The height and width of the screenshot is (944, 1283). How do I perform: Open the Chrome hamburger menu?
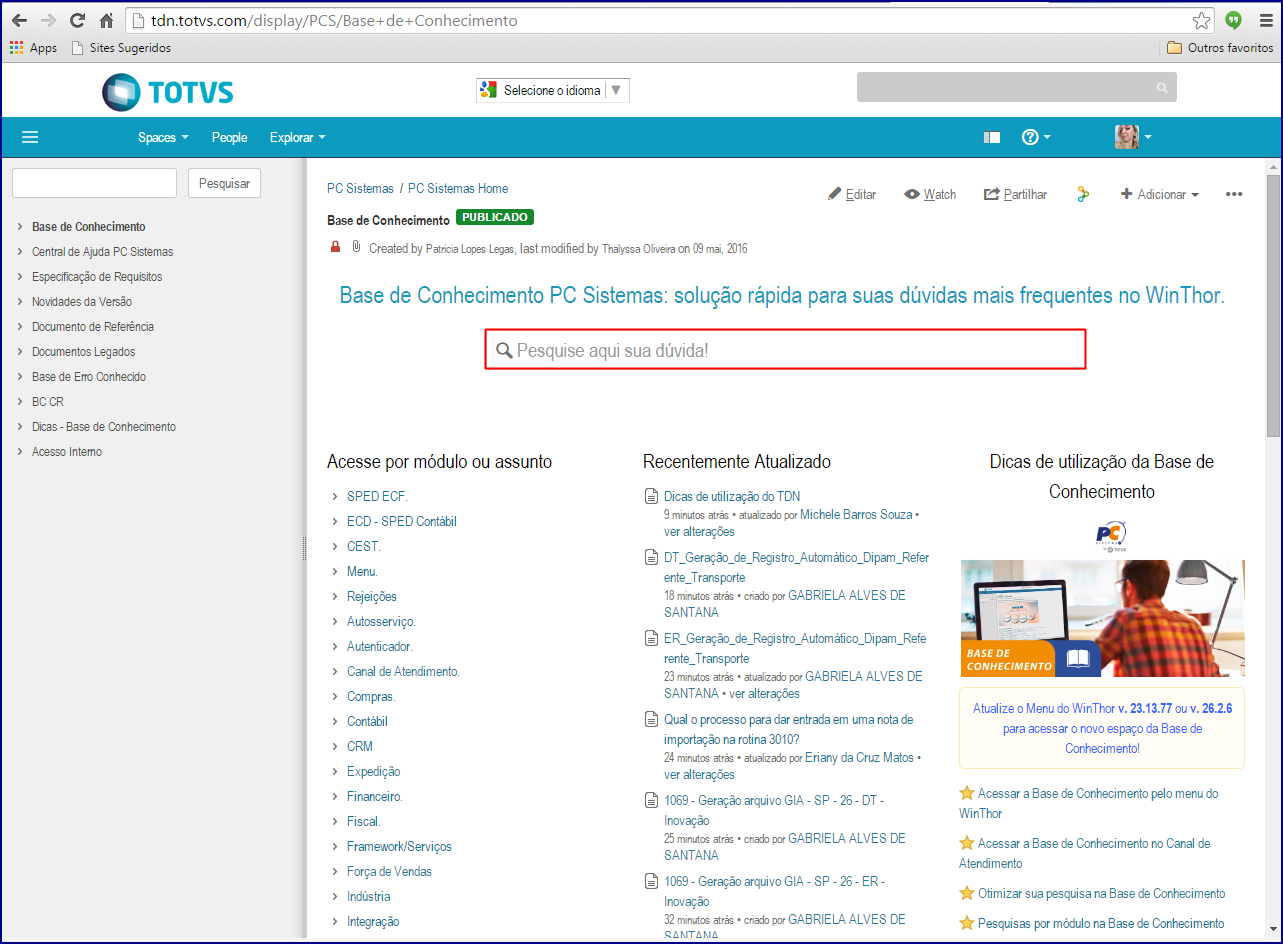click(x=1265, y=20)
